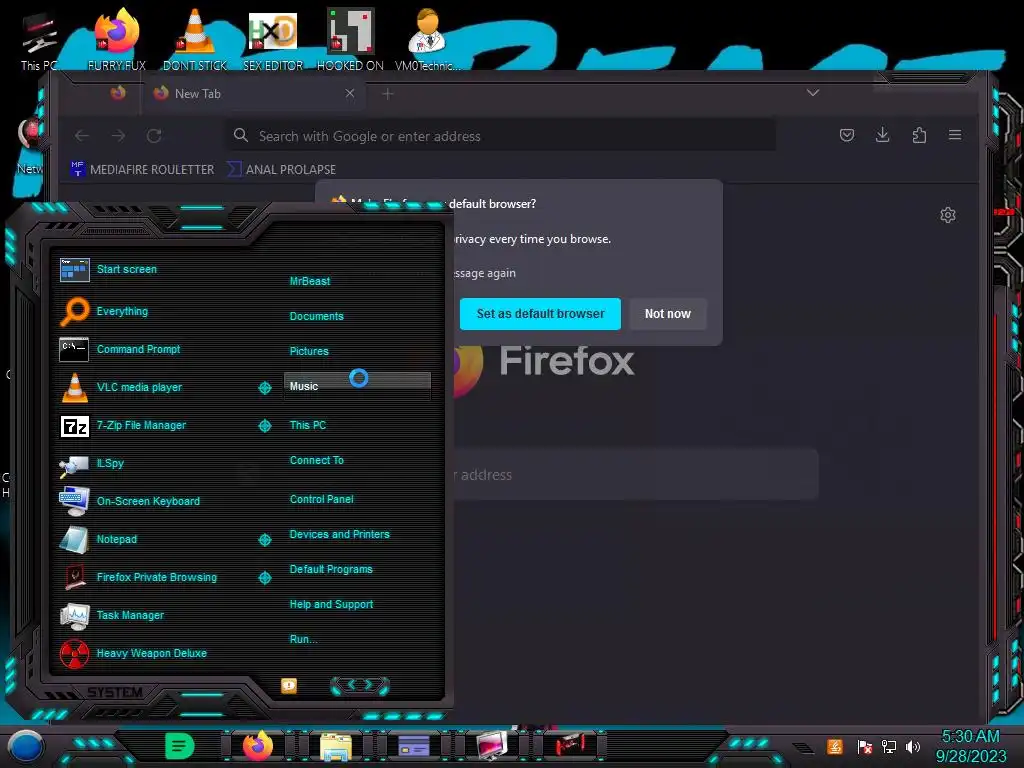
Task: Open Firefox downloads panel
Action: tap(882, 135)
